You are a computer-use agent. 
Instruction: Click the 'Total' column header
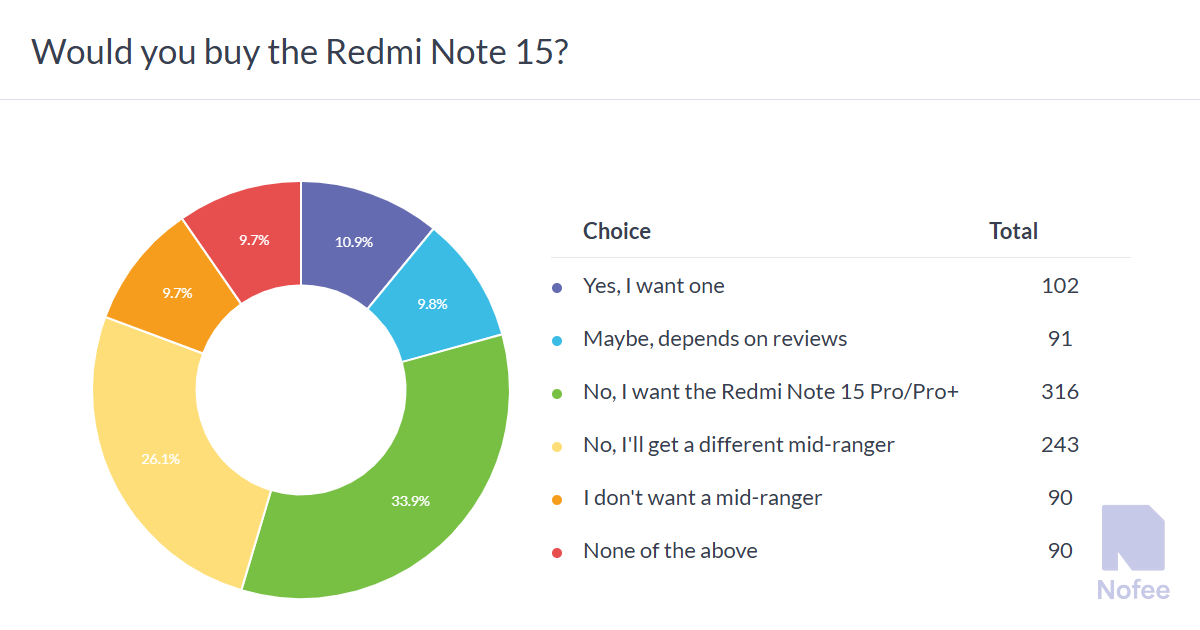[1013, 231]
